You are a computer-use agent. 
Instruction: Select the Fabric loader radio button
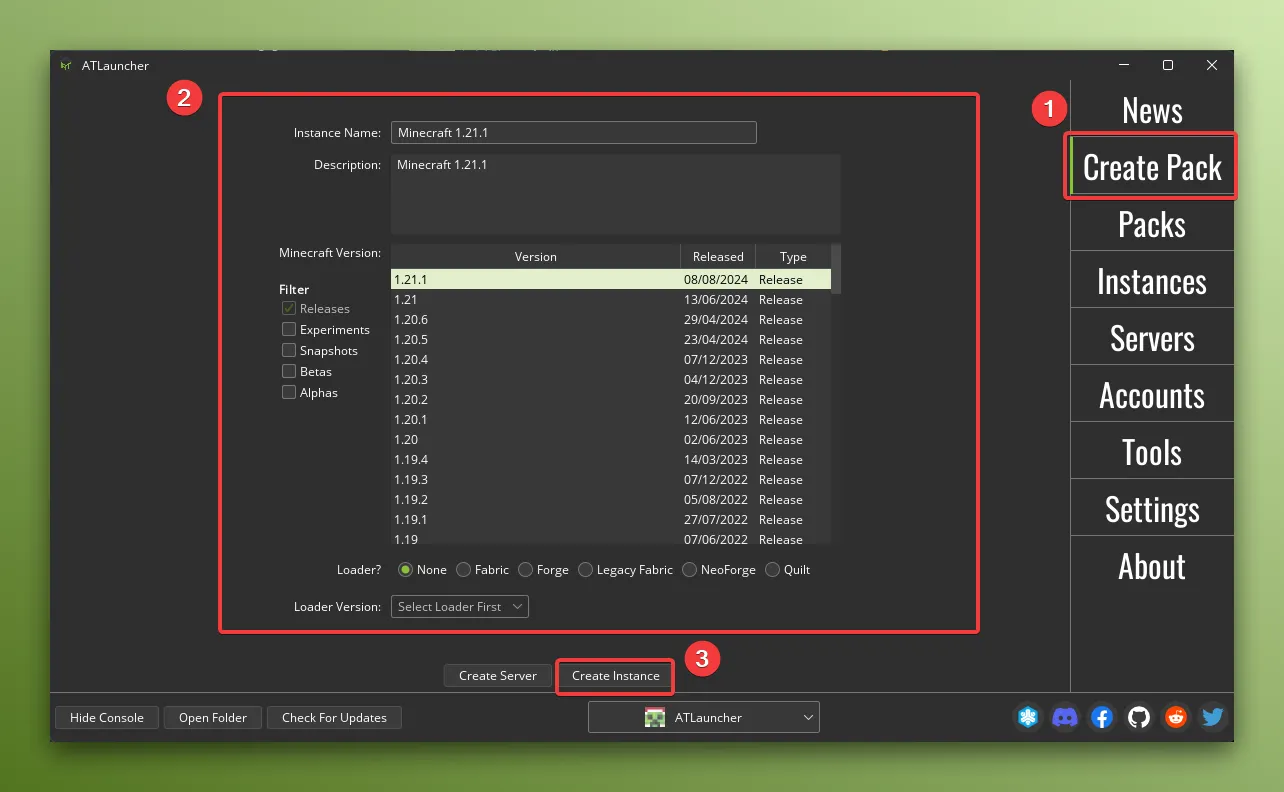464,570
